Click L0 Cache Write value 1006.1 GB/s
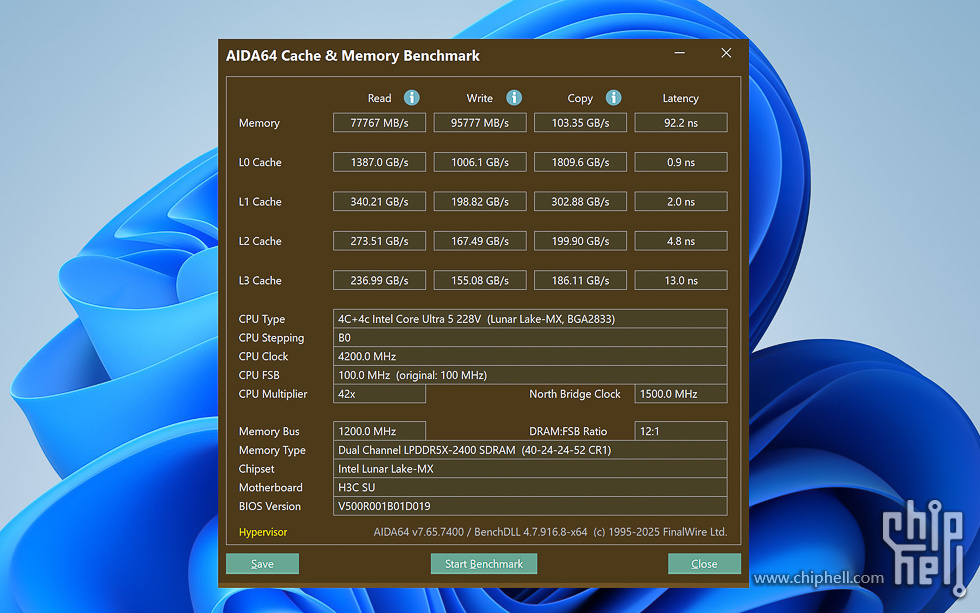The image size is (980, 613). tap(480, 162)
